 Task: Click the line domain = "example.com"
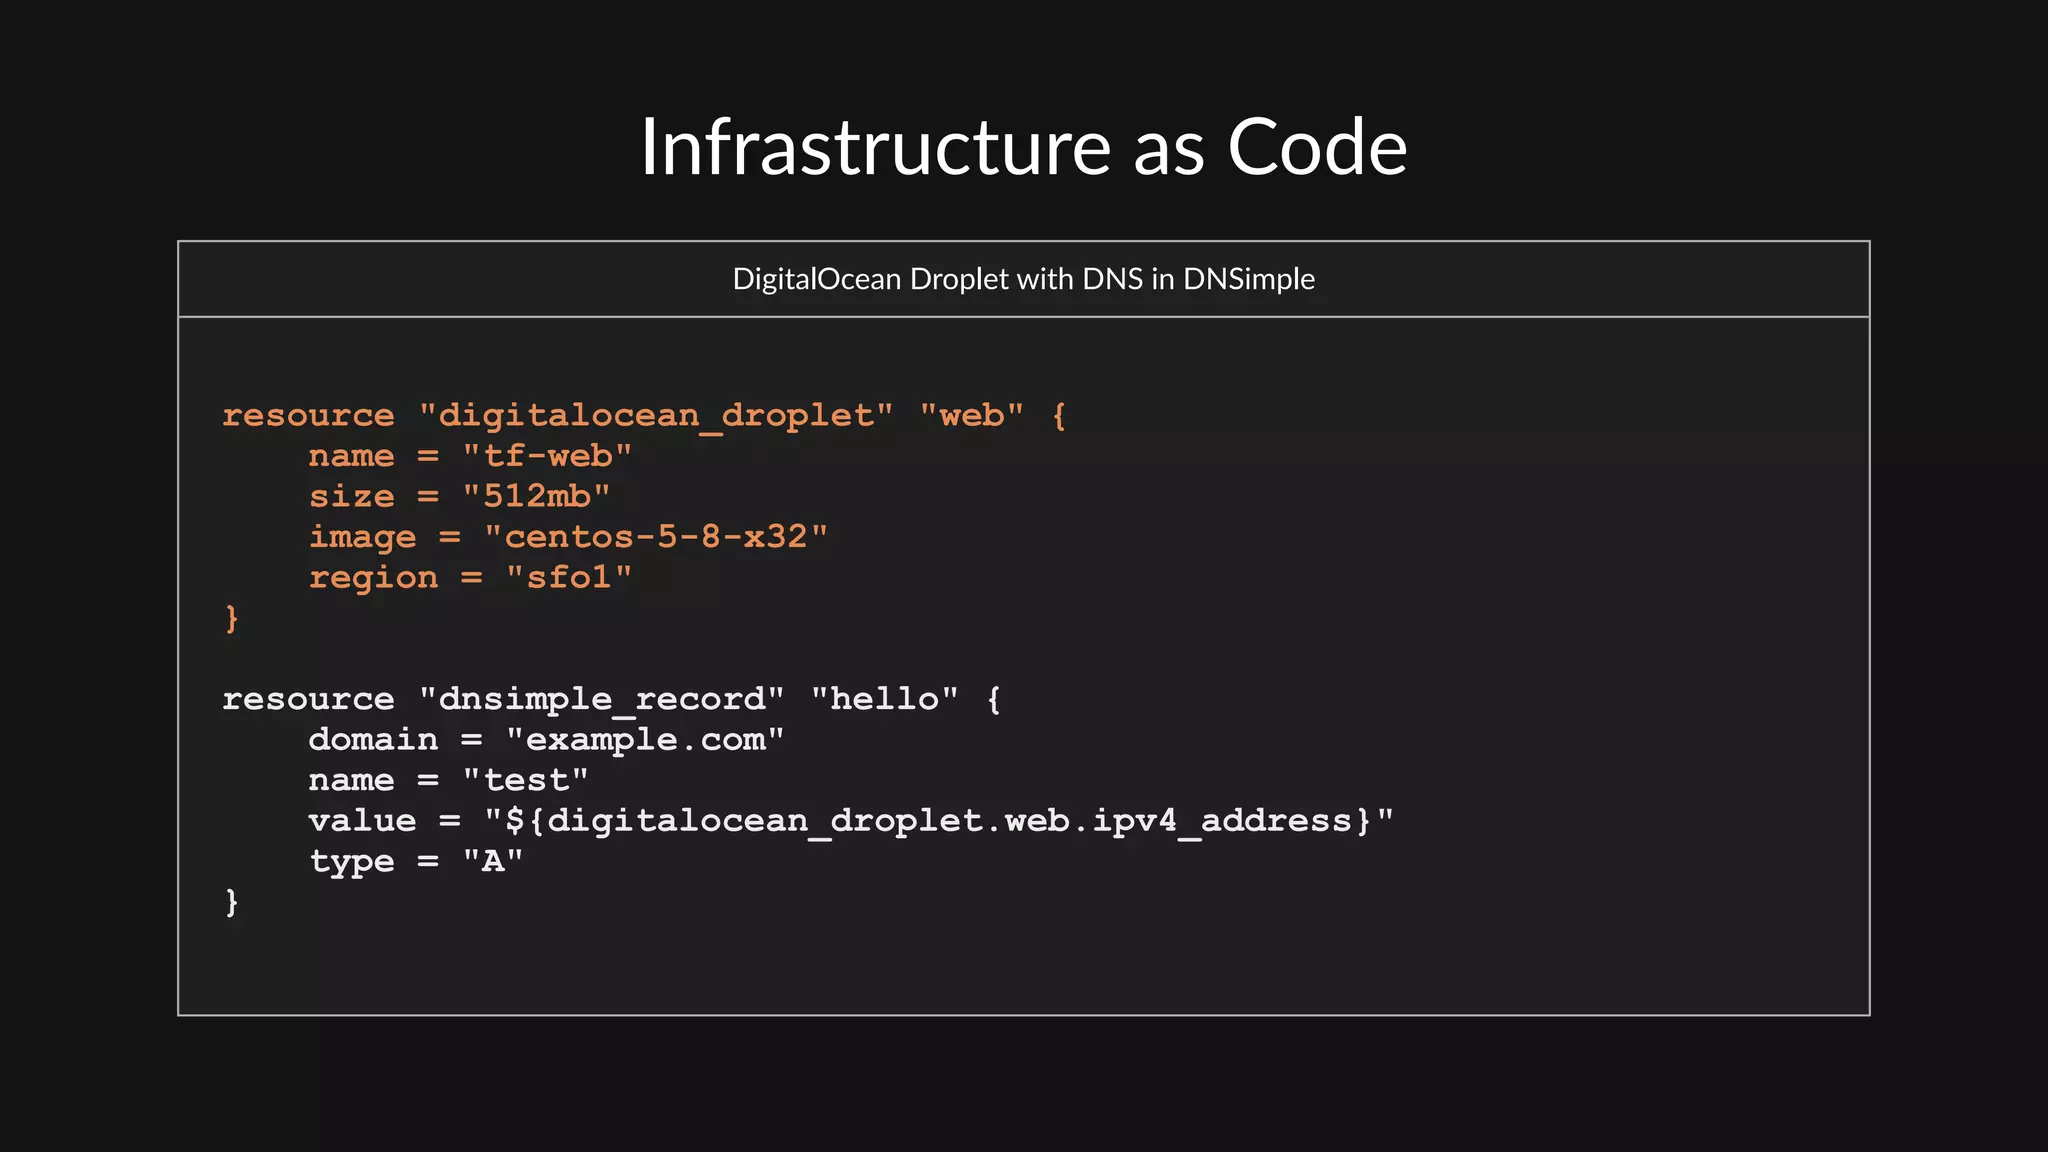546,740
